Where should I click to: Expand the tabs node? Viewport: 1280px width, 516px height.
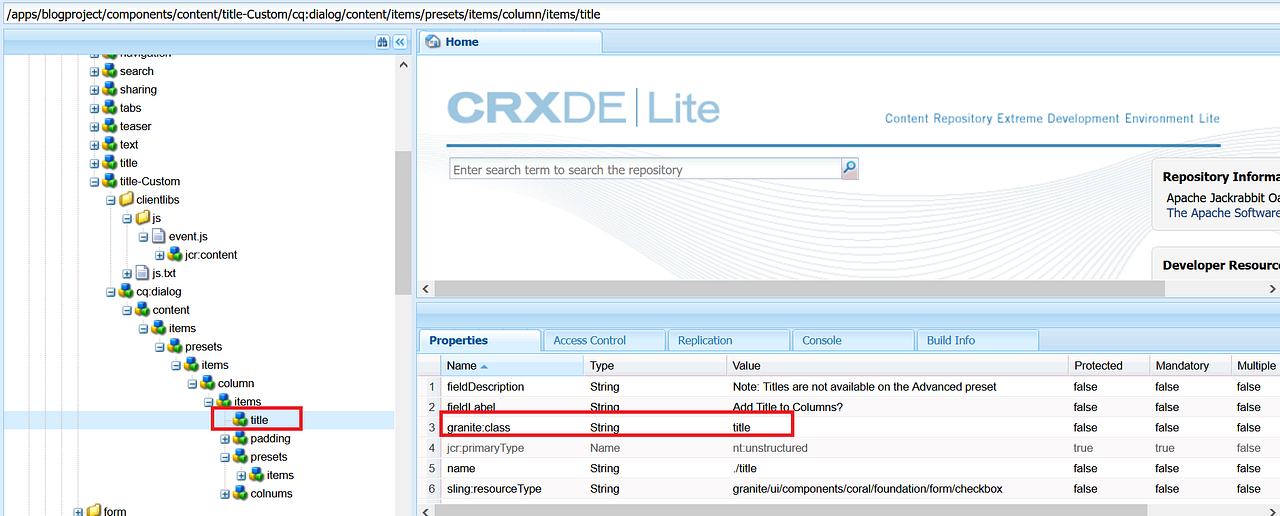(x=94, y=108)
